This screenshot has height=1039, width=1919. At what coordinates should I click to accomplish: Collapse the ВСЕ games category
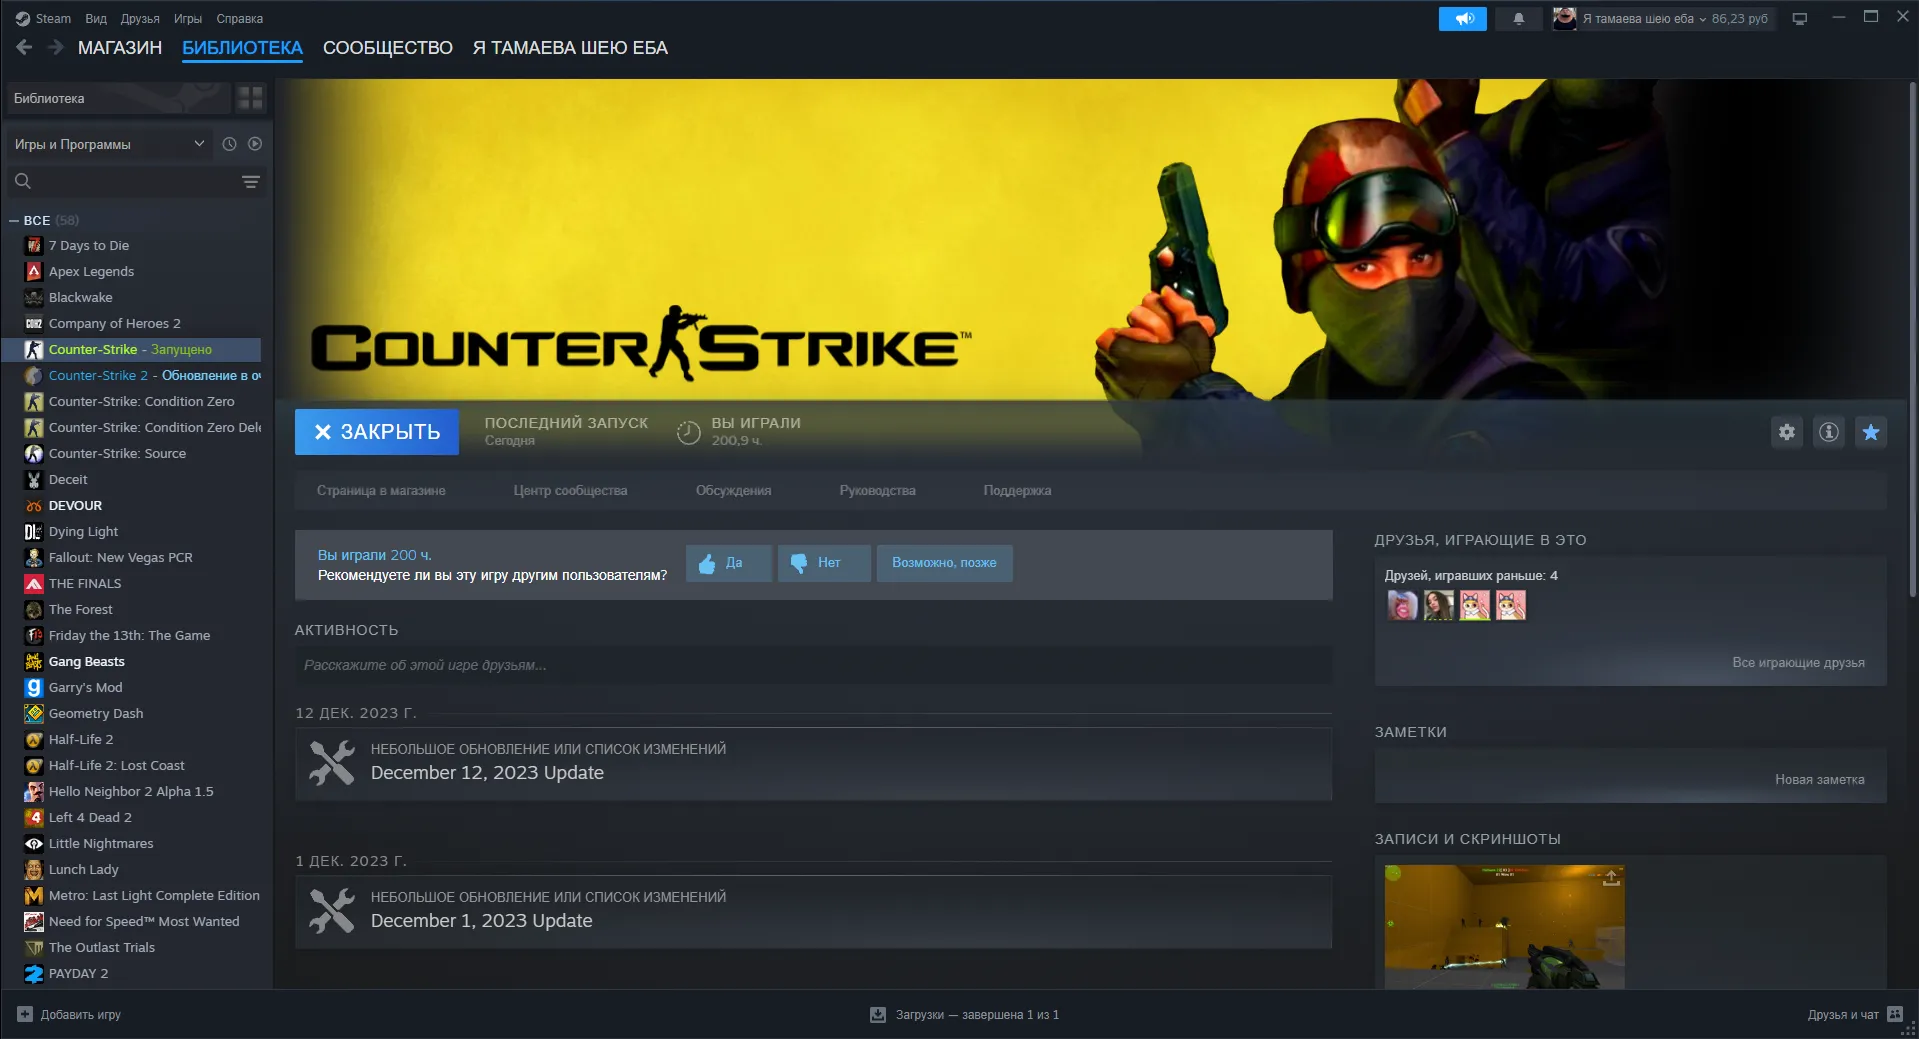point(14,220)
